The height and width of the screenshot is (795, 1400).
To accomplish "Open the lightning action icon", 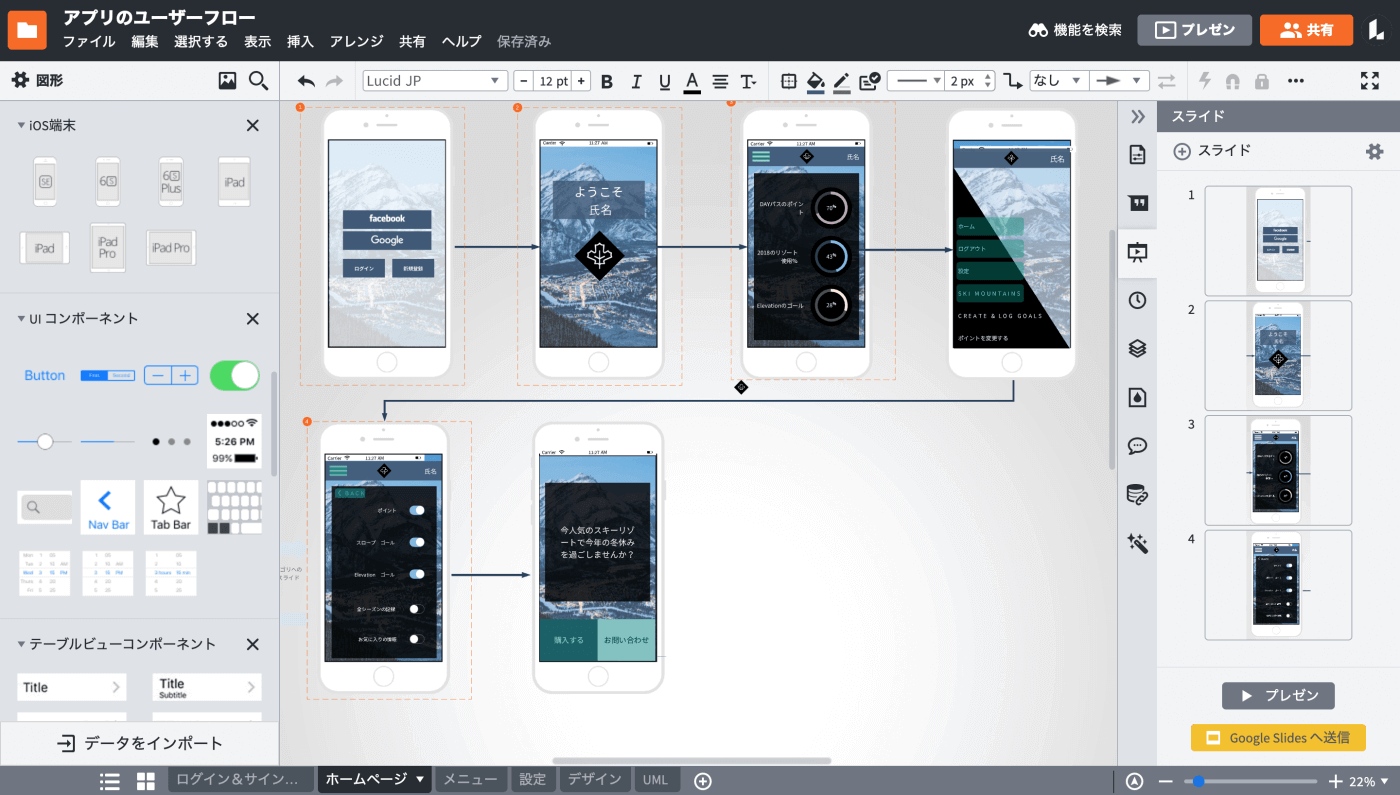I will tap(1205, 81).
